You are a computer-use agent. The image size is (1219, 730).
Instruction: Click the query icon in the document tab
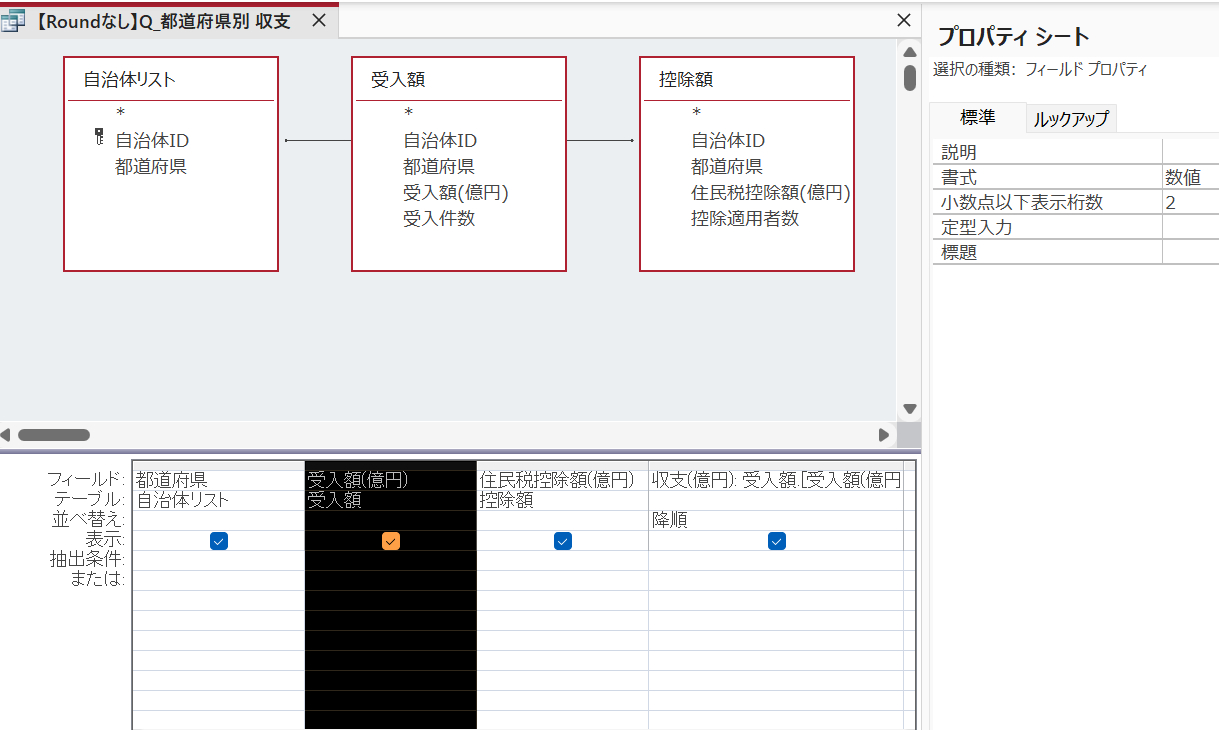pyautogui.click(x=14, y=21)
